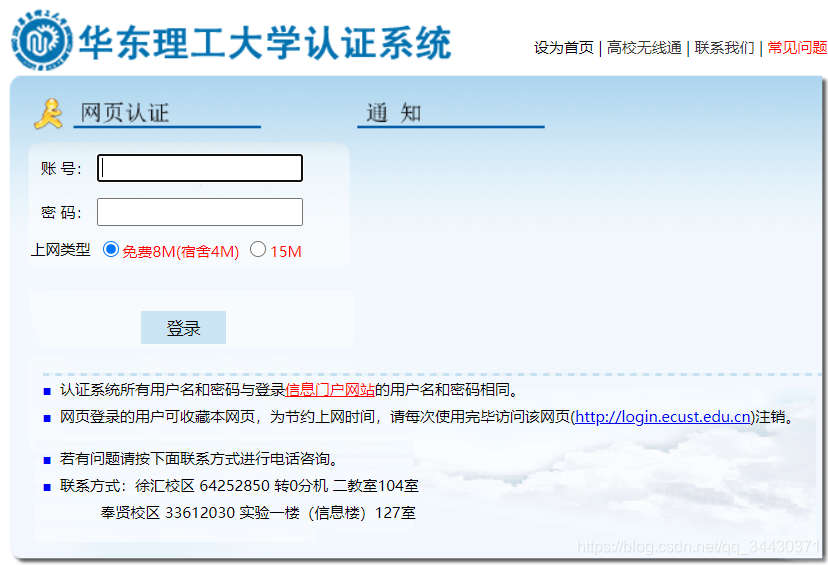This screenshot has height=565, width=828.
Task: Select the 15M network type radio button
Action: (258, 249)
